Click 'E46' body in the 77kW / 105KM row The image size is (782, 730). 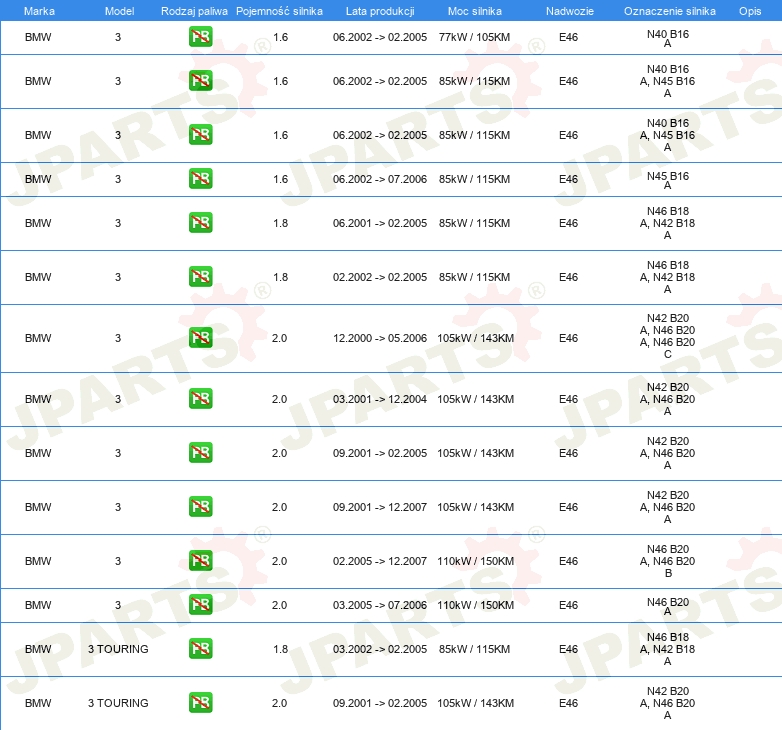[x=569, y=37]
